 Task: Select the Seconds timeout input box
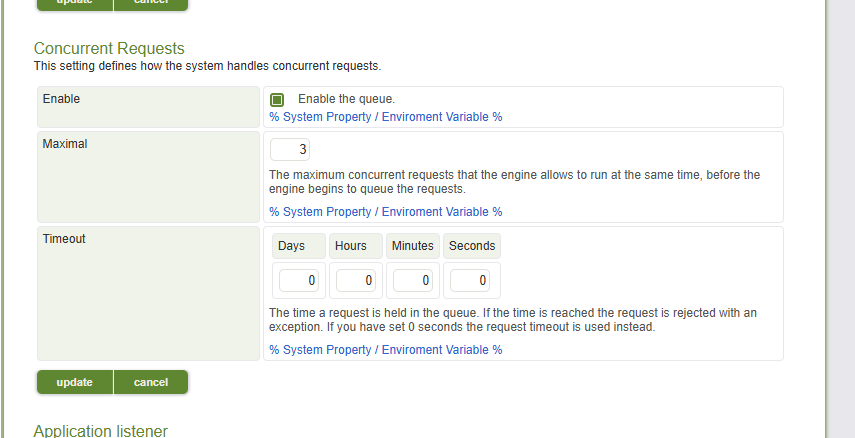[470, 281]
